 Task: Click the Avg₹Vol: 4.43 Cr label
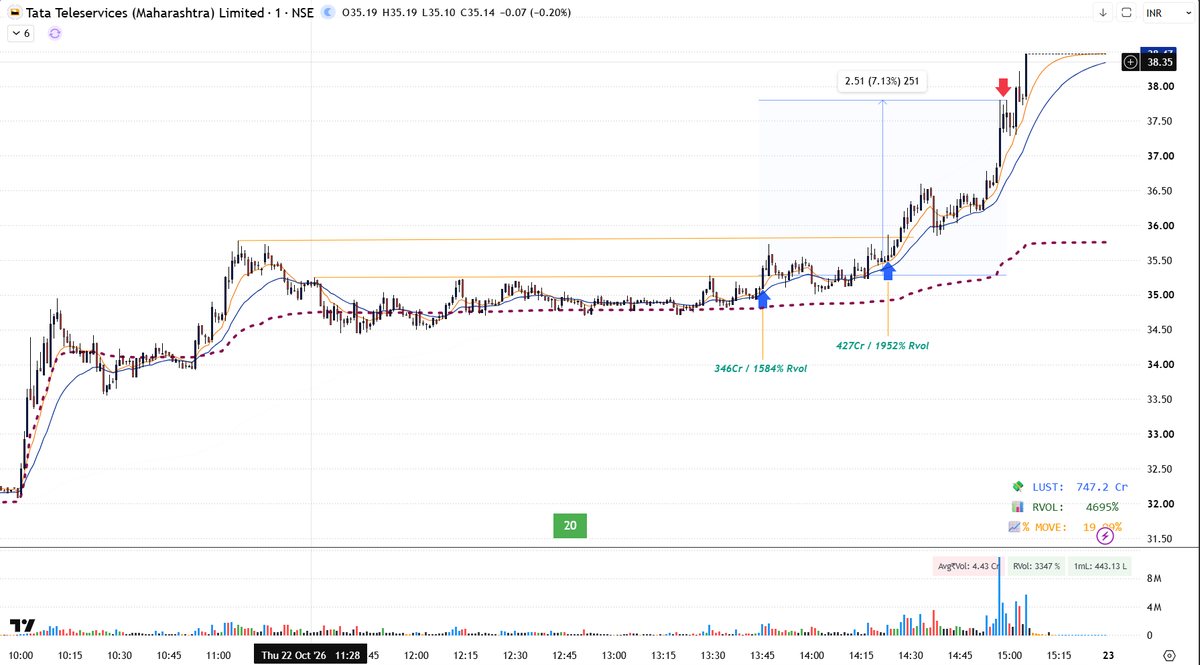tap(968, 566)
